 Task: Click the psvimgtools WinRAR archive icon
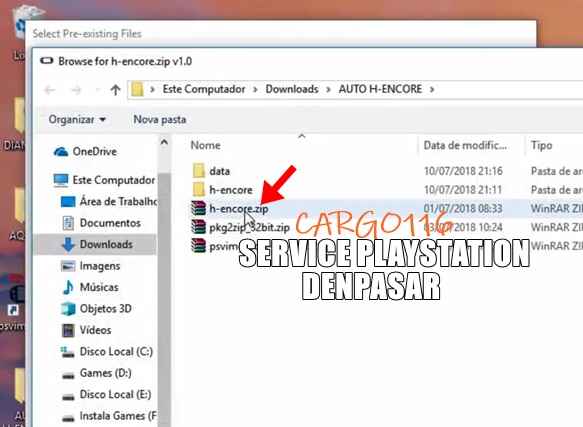[198, 245]
